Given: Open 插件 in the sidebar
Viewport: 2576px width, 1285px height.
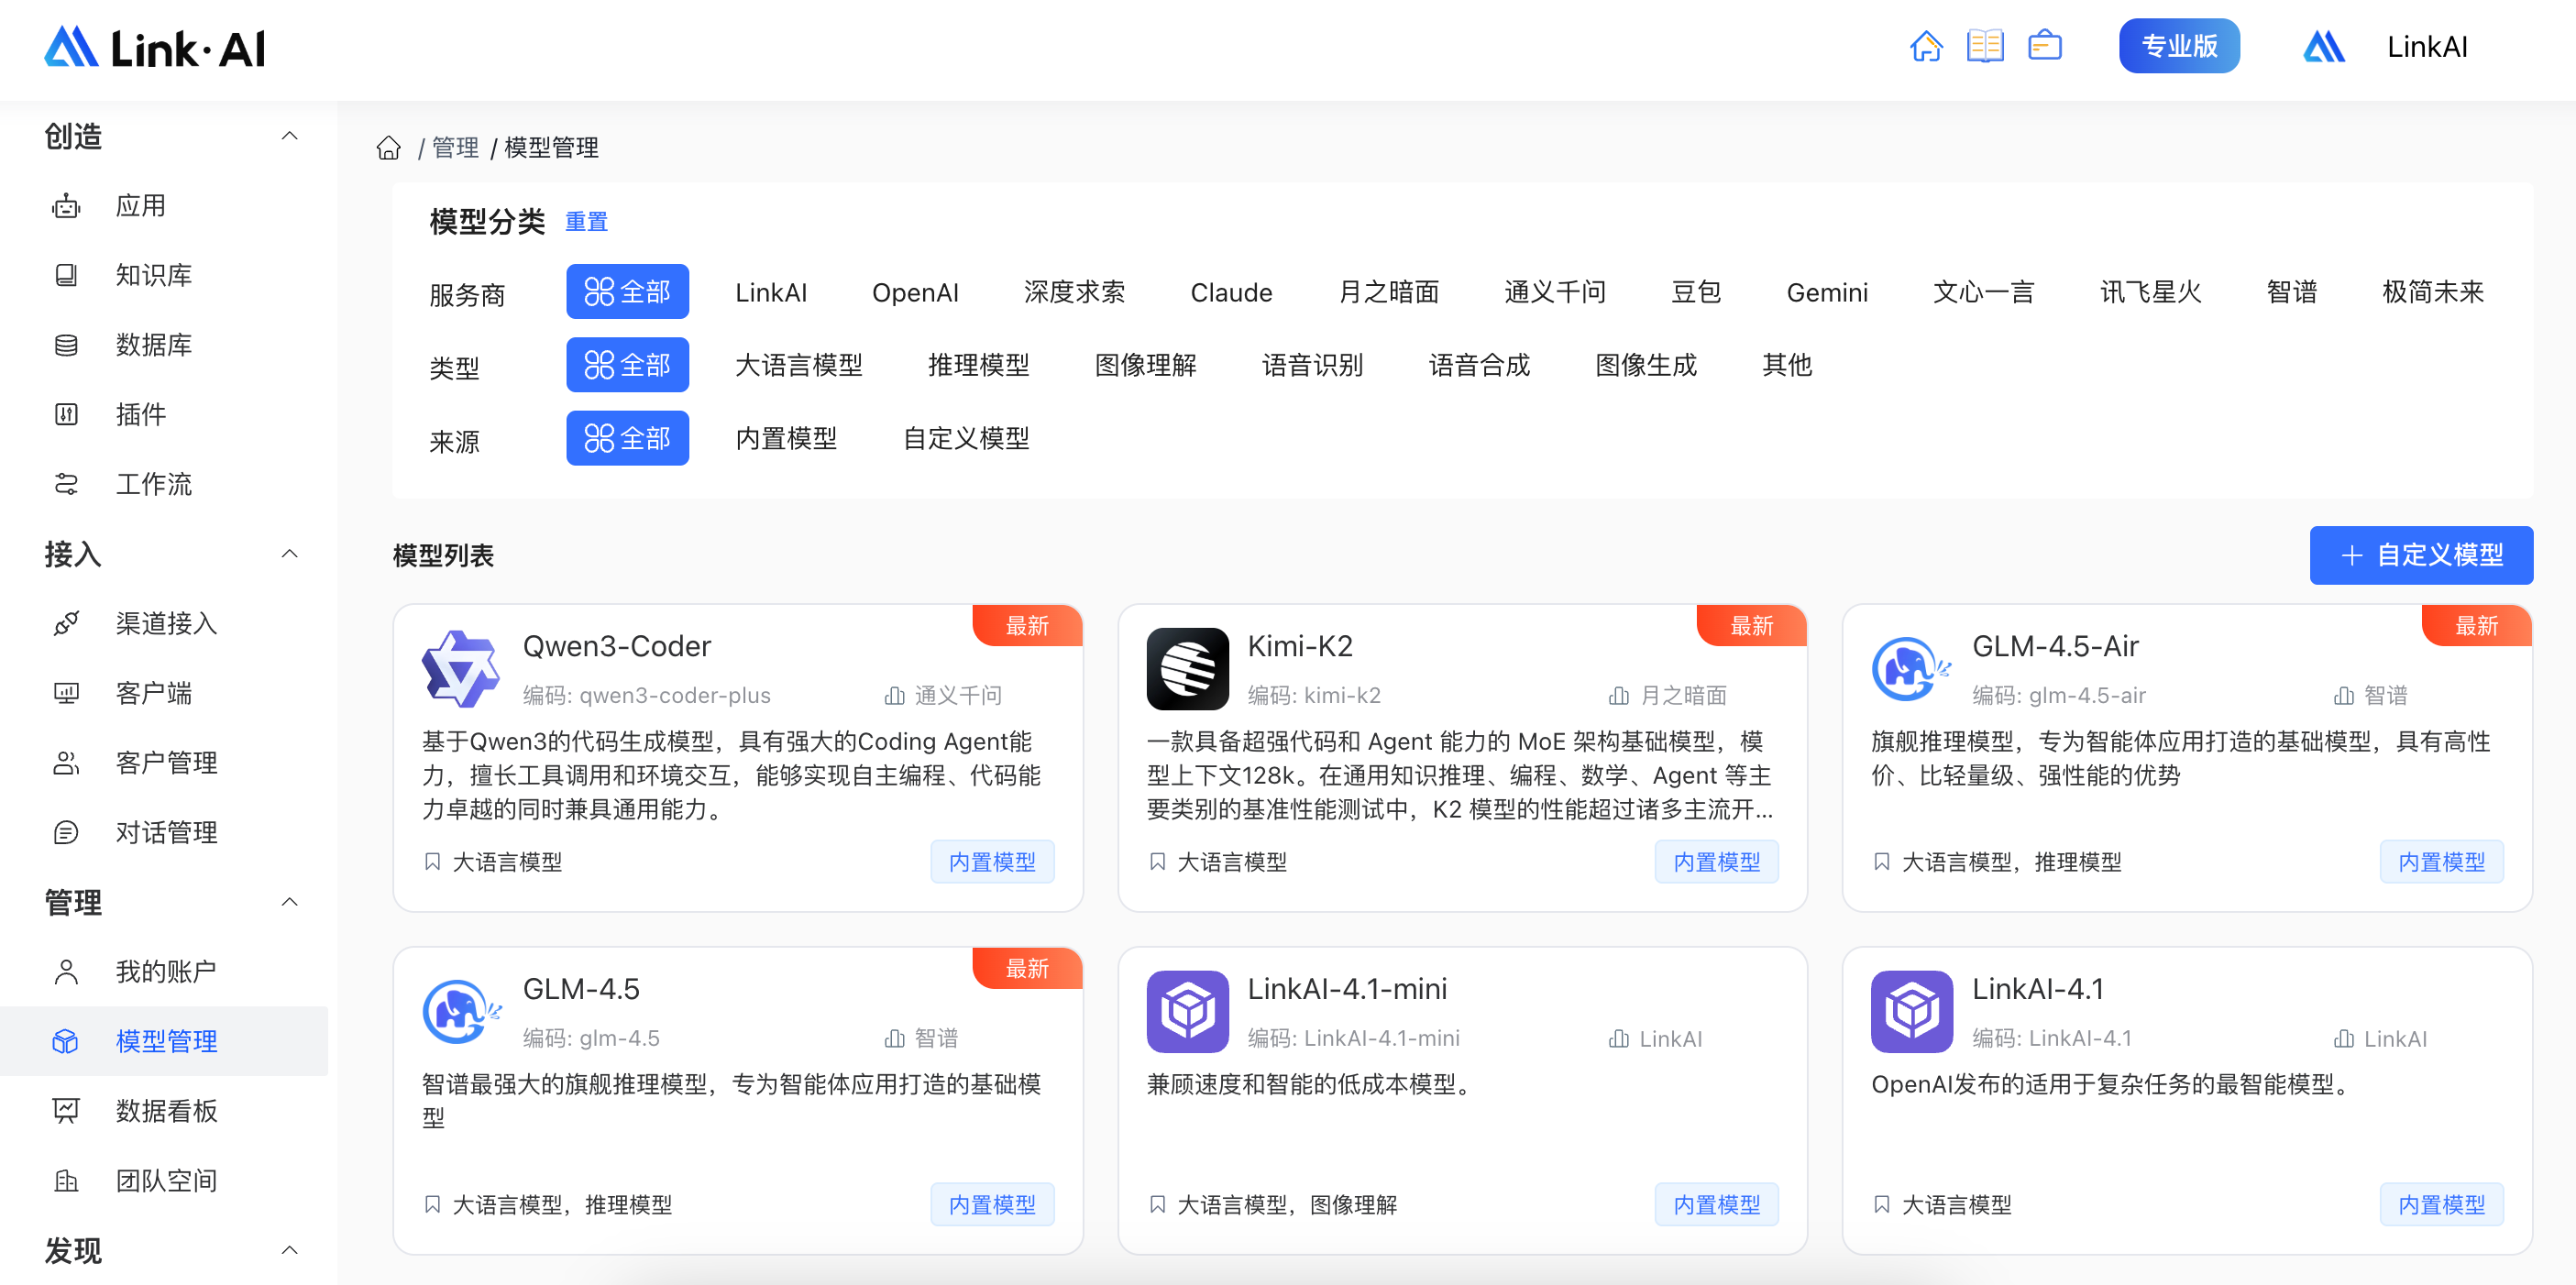Looking at the screenshot, I should pyautogui.click(x=164, y=414).
